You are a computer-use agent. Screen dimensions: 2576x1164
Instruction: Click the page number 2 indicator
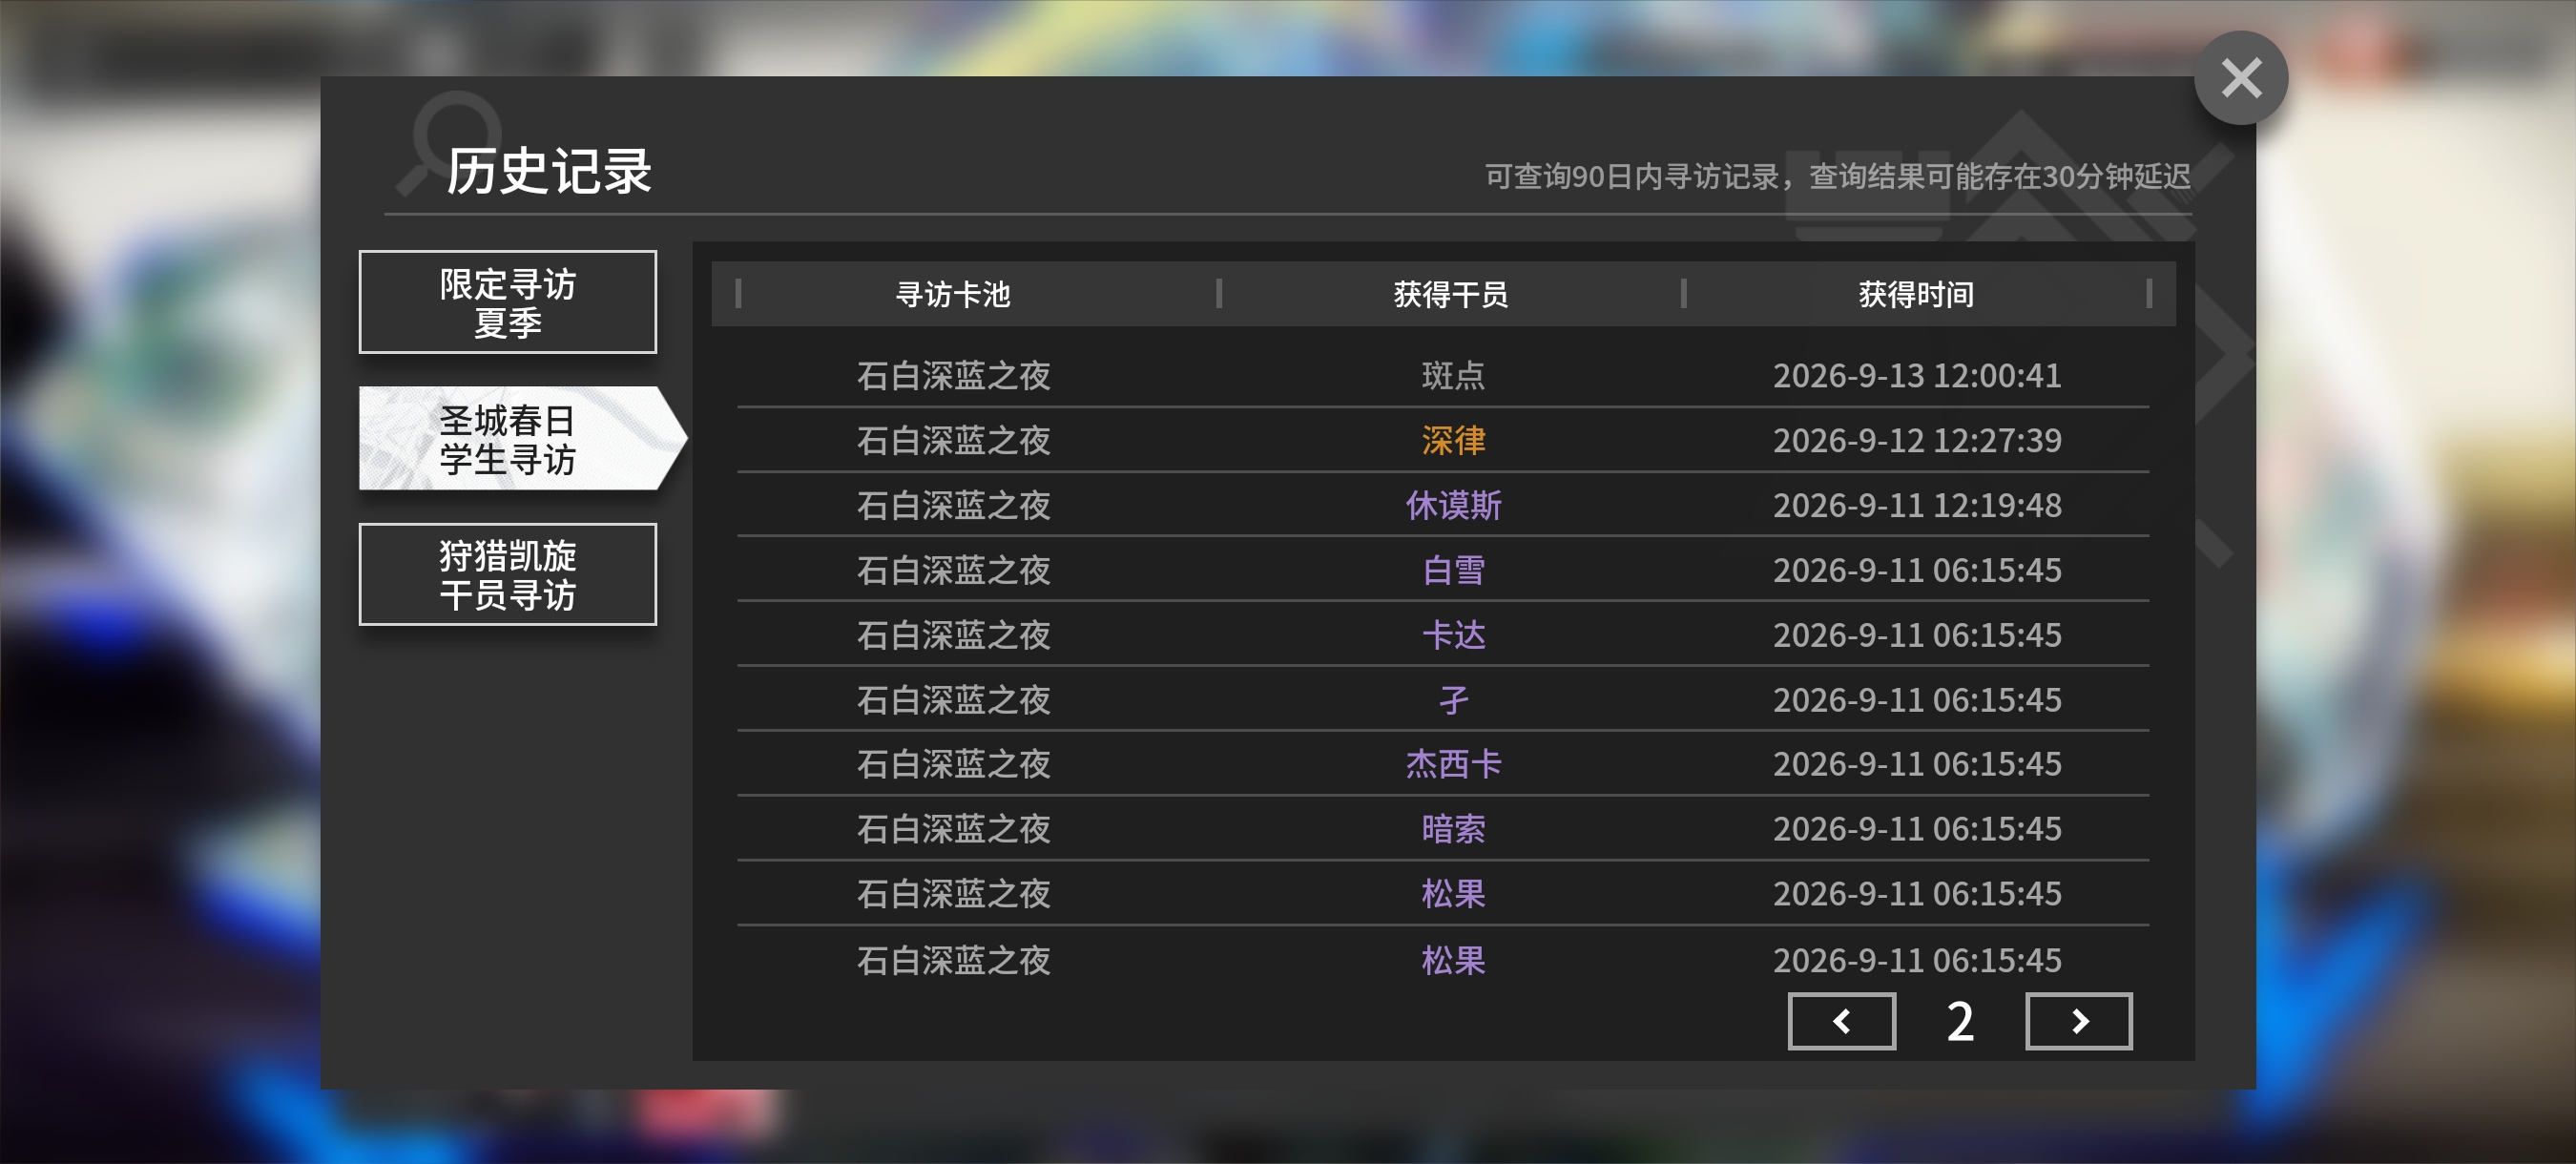(x=1960, y=1022)
